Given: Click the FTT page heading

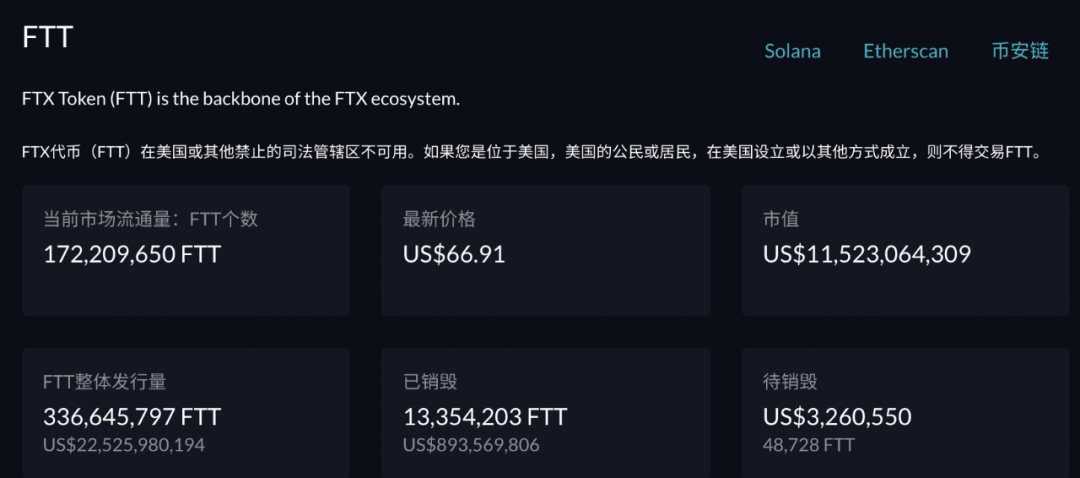Looking at the screenshot, I should pyautogui.click(x=48, y=37).
